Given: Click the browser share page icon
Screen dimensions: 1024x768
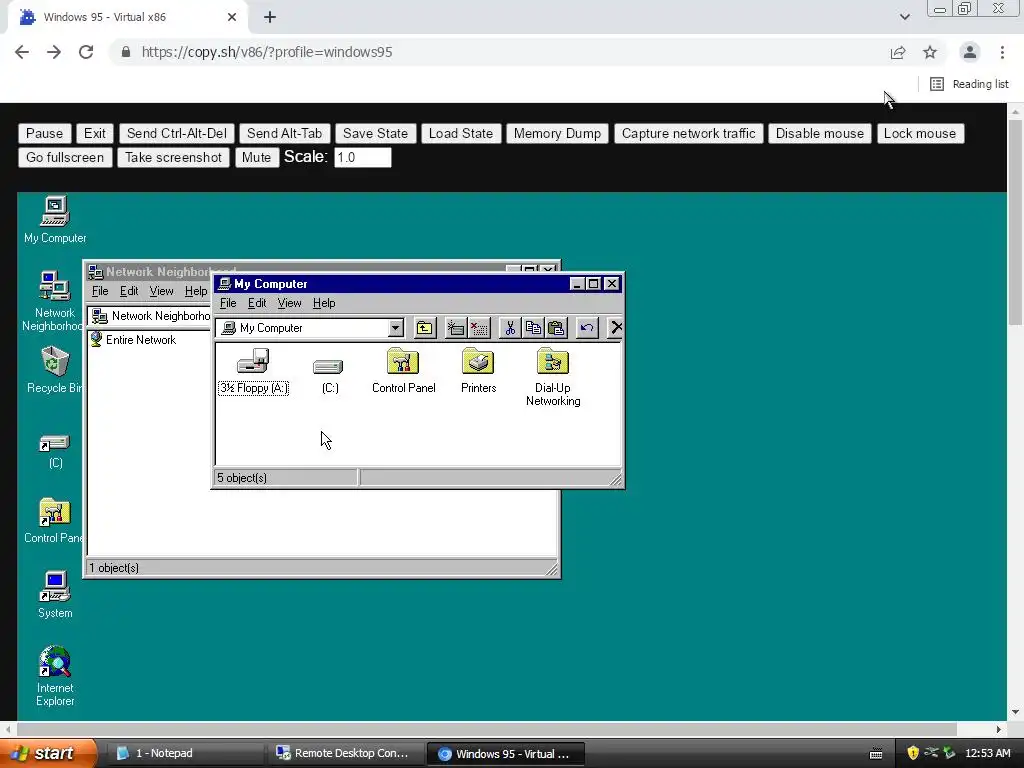Looking at the screenshot, I should (898, 52).
